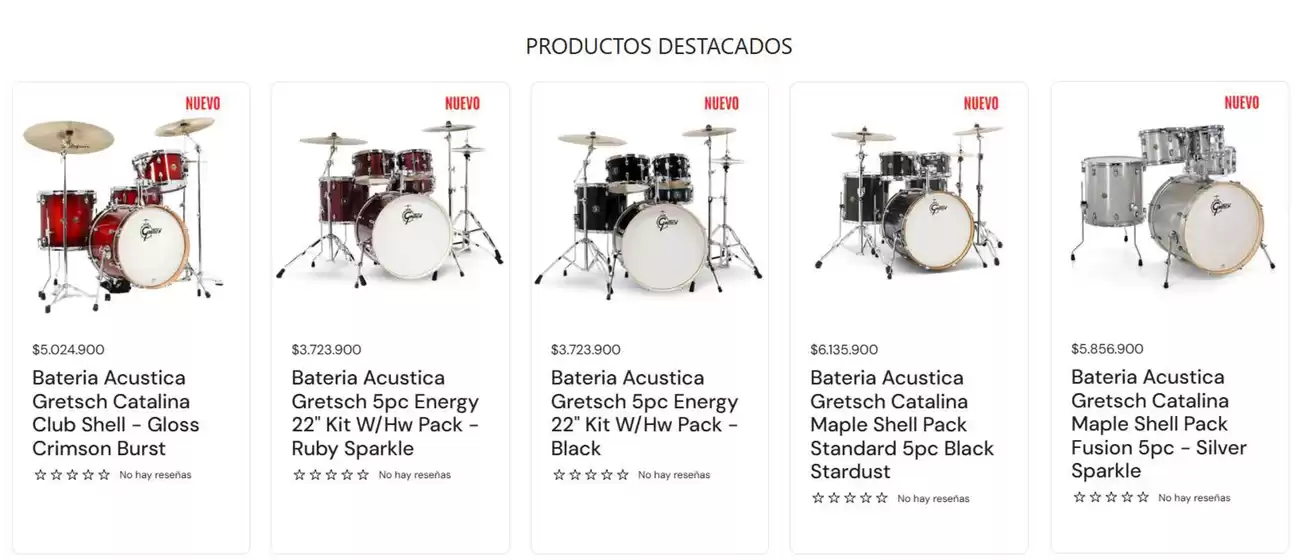The image size is (1298, 560).
Task: Click the $6.135.900 price on Black Stardust card
Action: tap(844, 350)
